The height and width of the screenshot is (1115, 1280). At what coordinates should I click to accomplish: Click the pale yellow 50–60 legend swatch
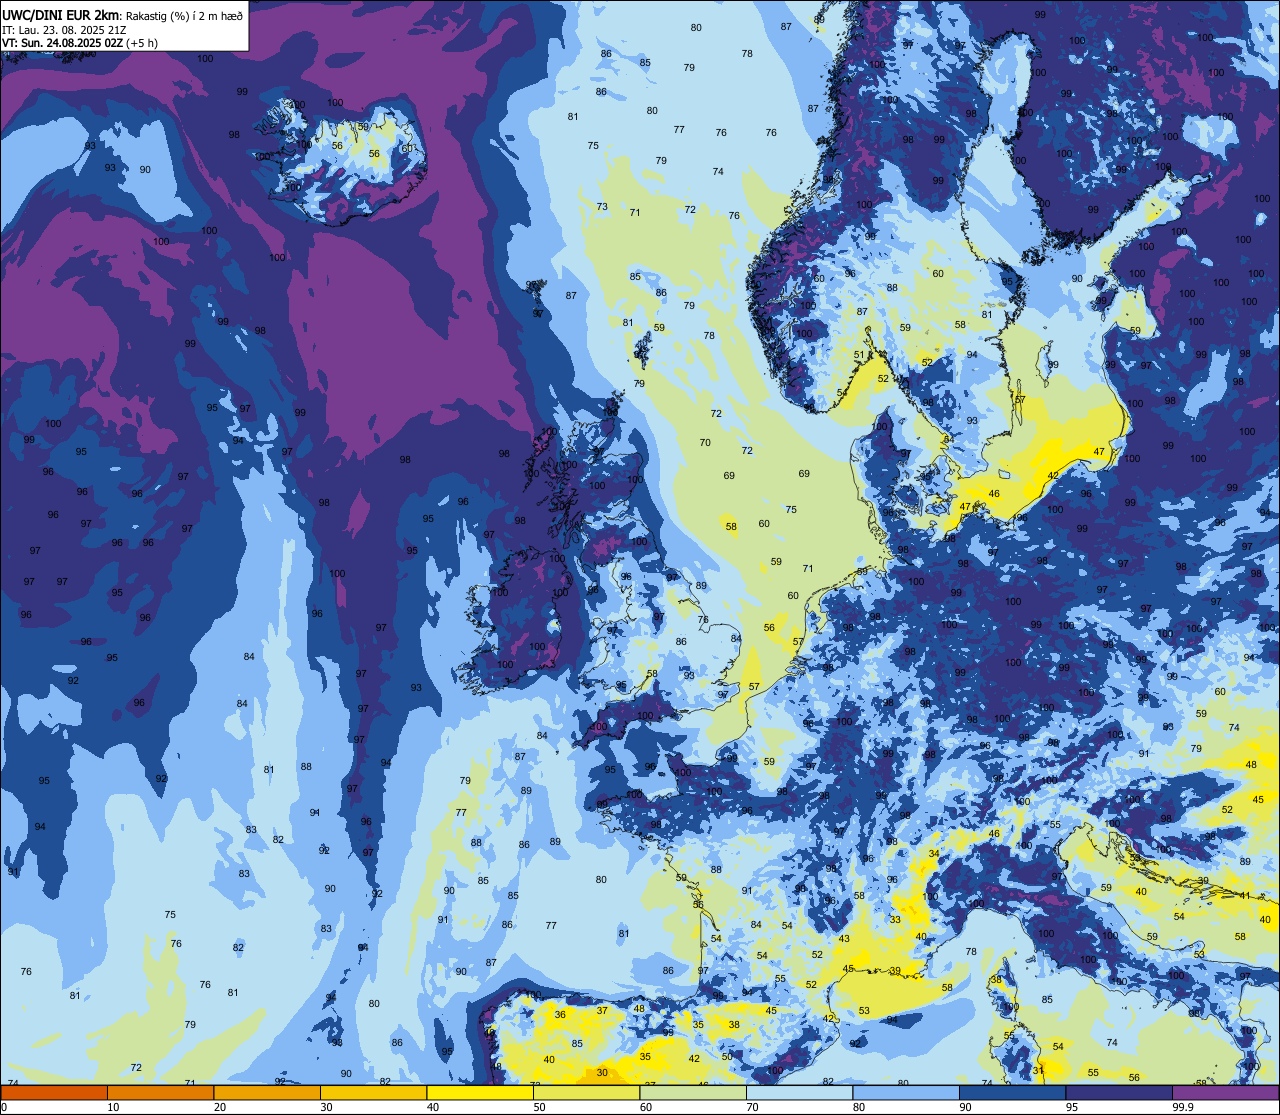click(586, 1093)
